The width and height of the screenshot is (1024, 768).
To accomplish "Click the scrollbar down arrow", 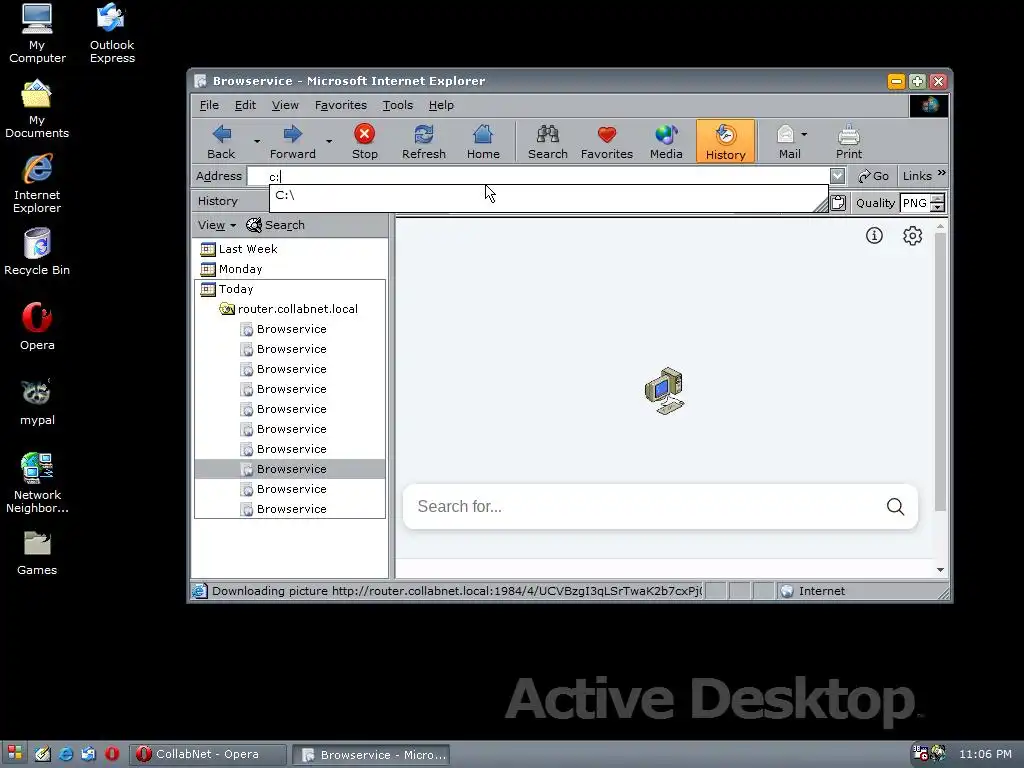I will pos(940,570).
